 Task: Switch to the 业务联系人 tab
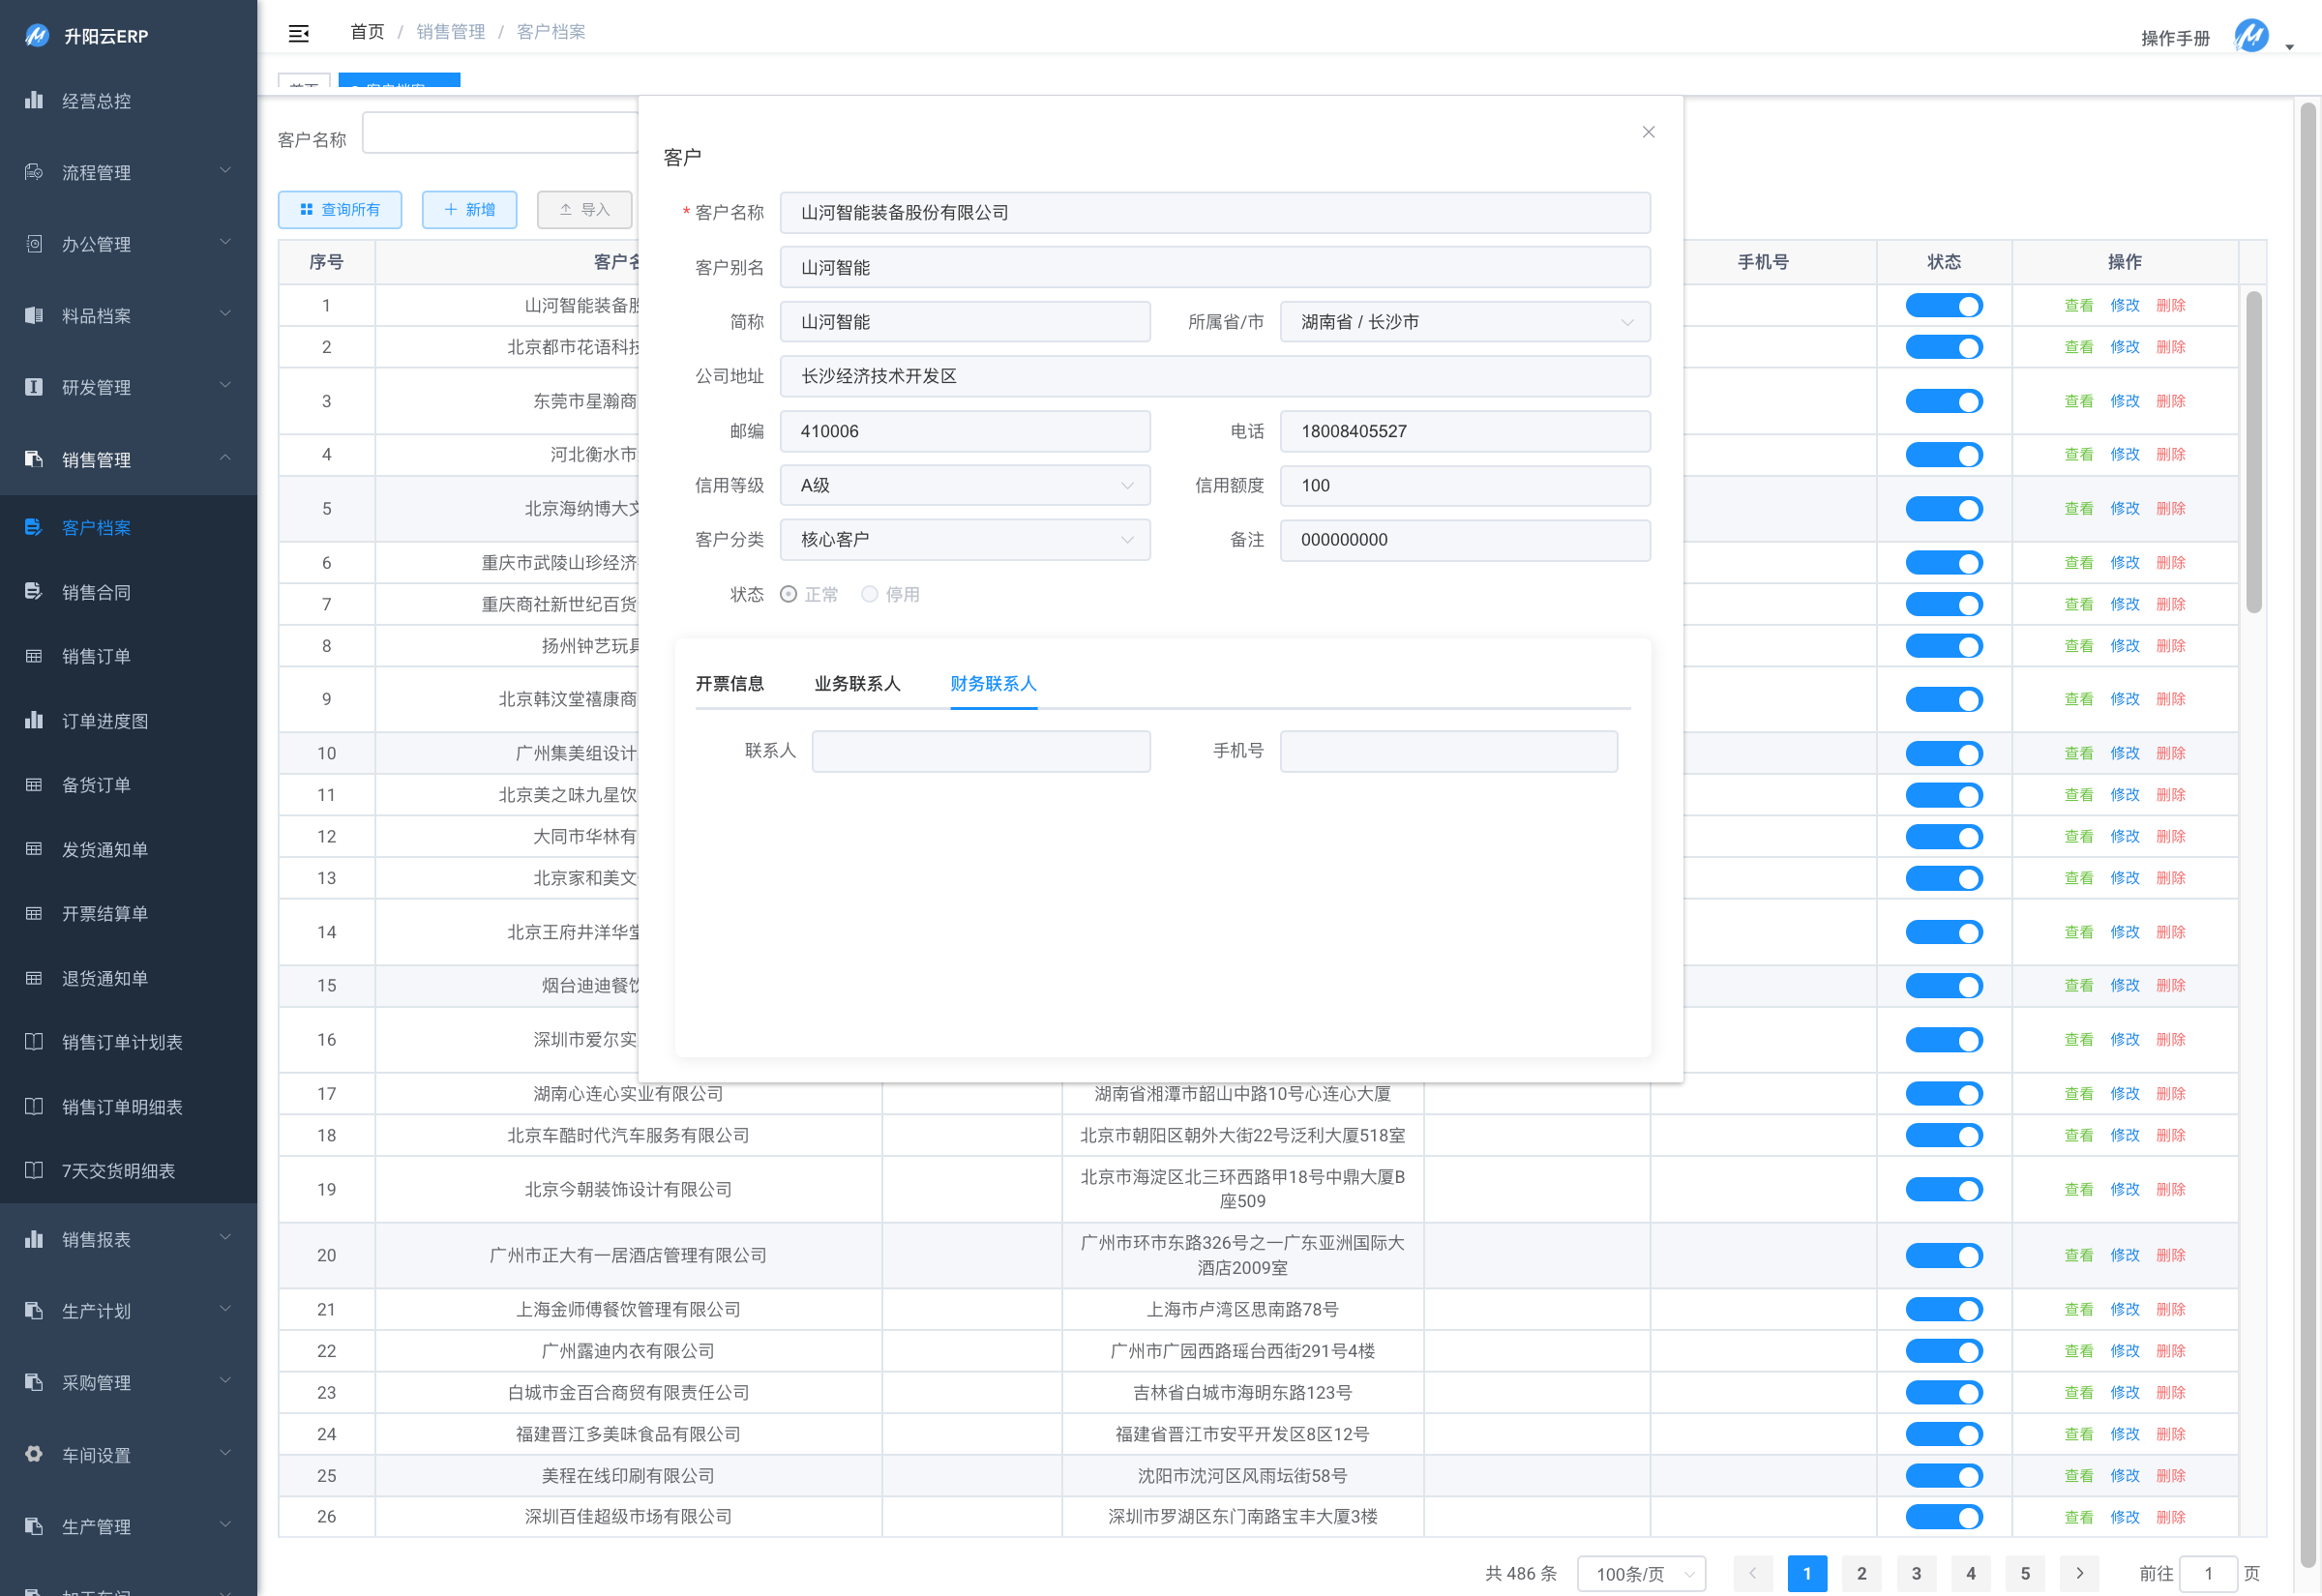coord(857,684)
